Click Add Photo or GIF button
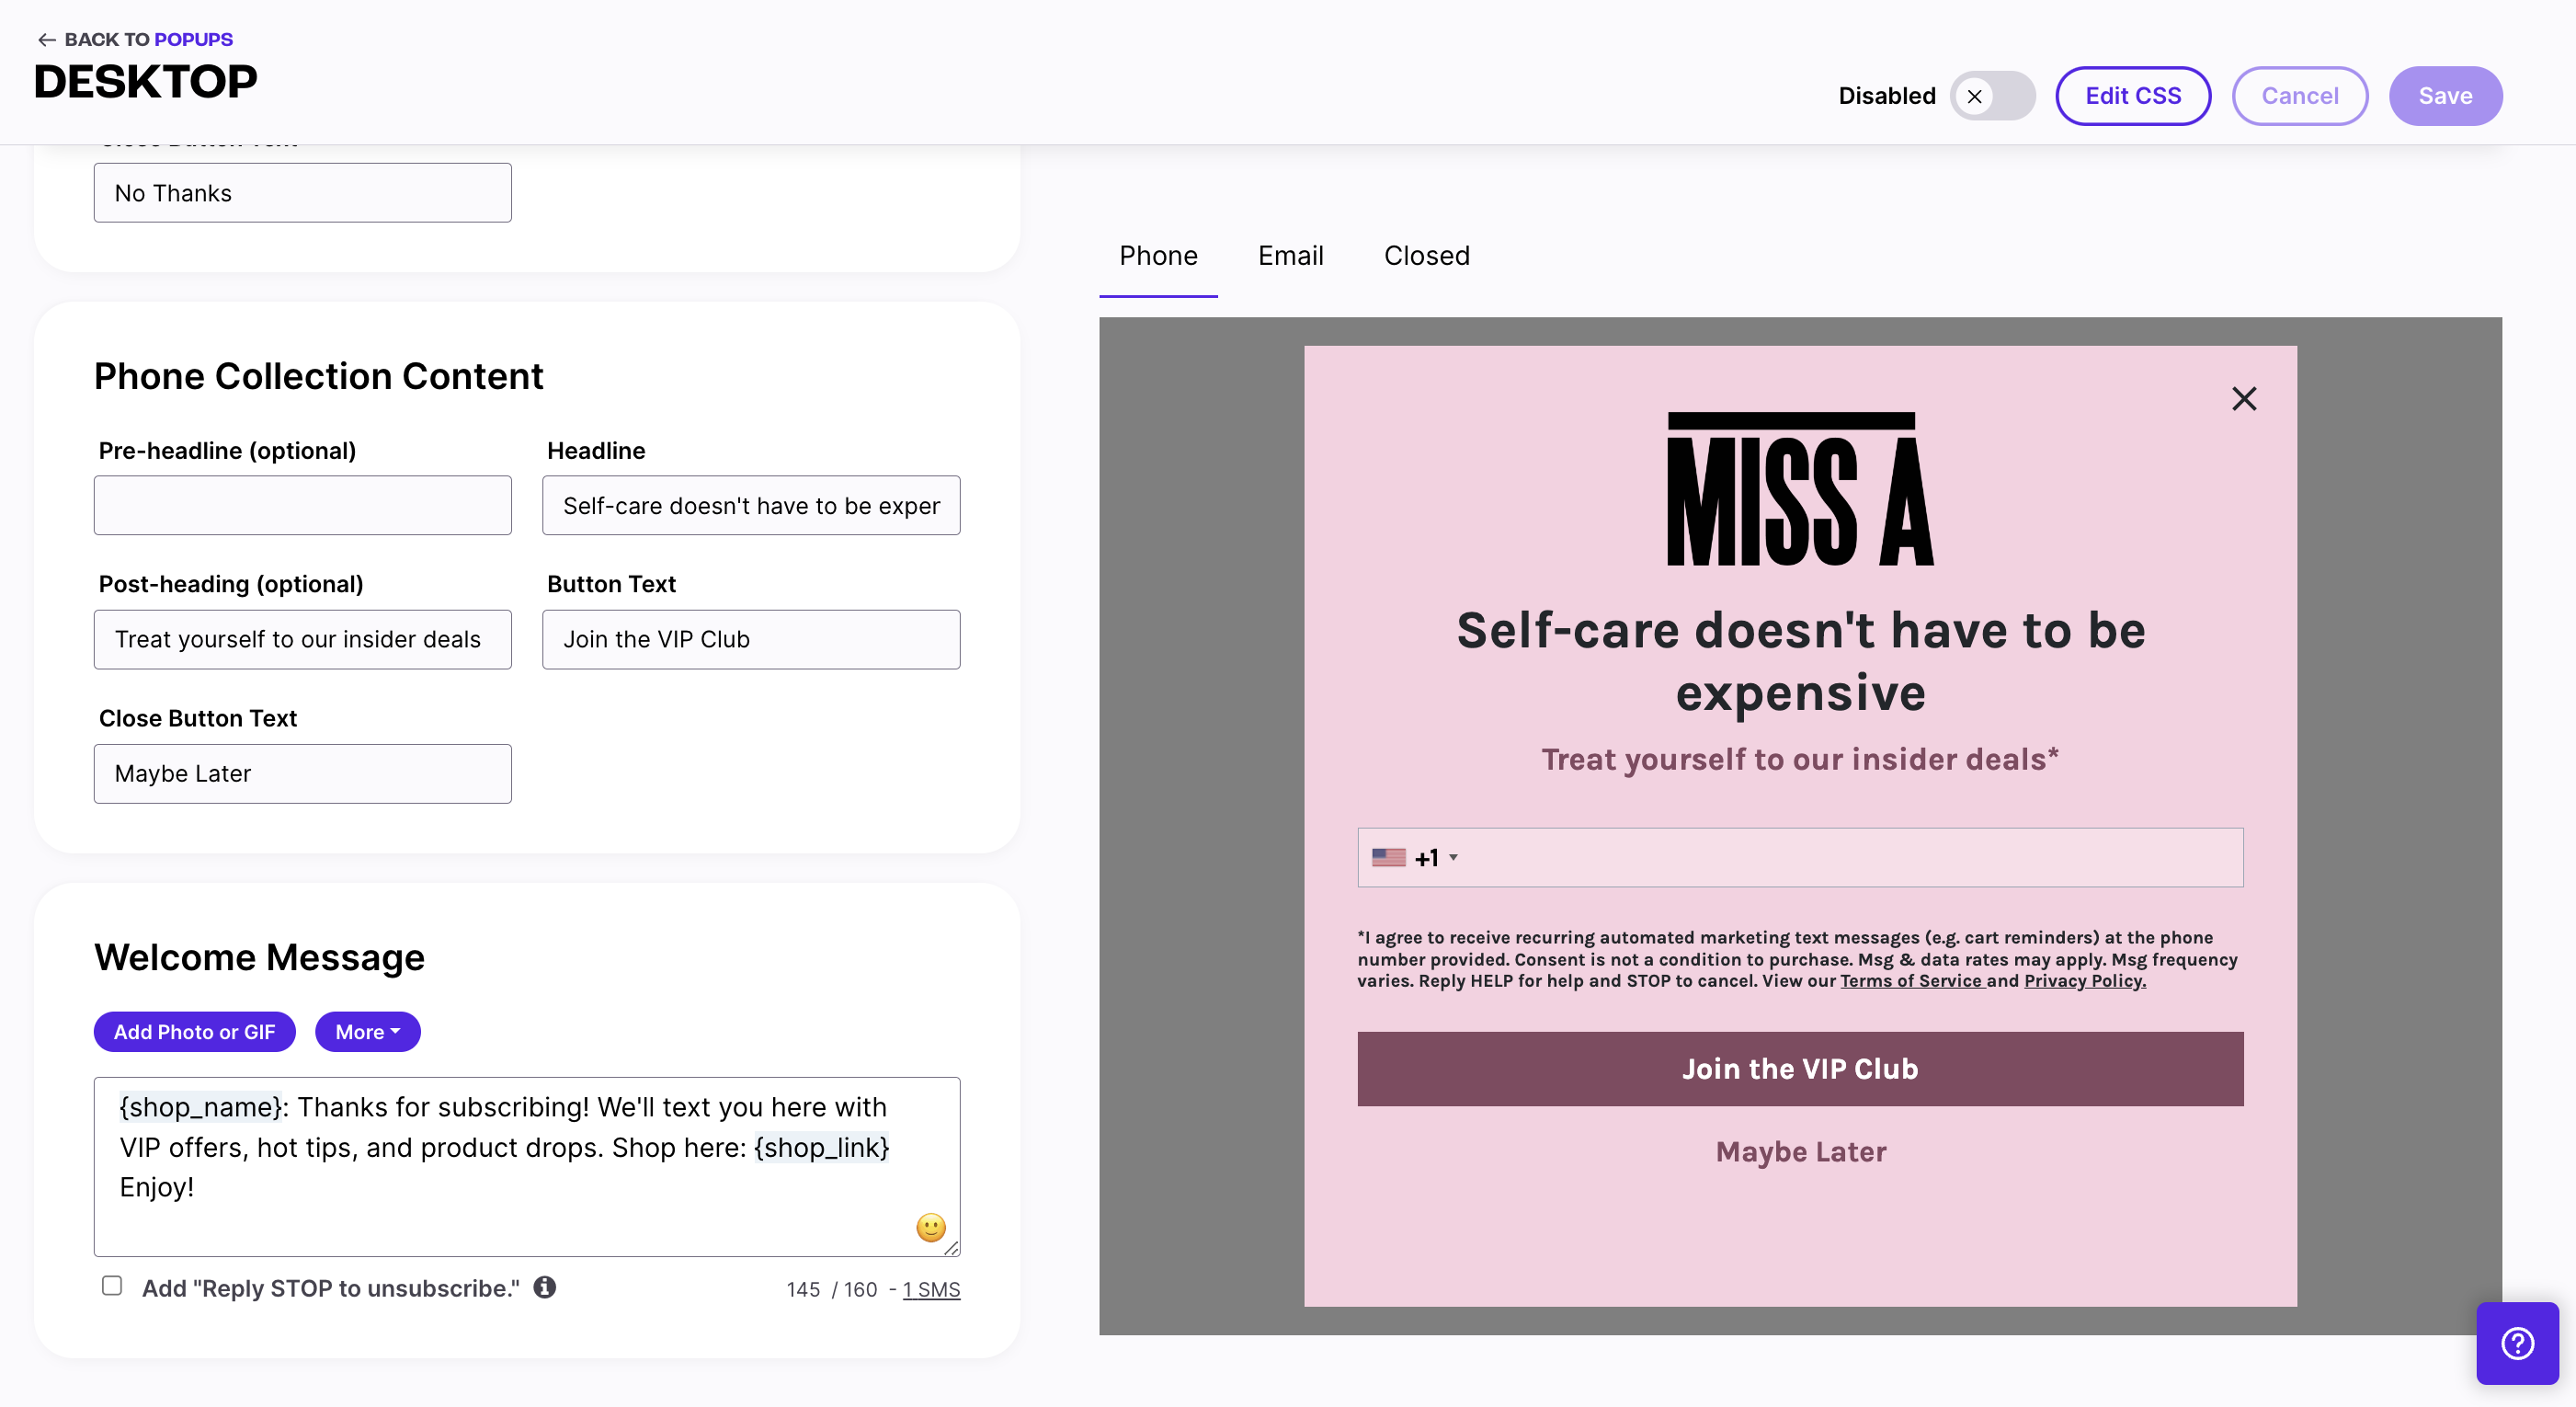This screenshot has width=2576, height=1407. pyautogui.click(x=194, y=1032)
